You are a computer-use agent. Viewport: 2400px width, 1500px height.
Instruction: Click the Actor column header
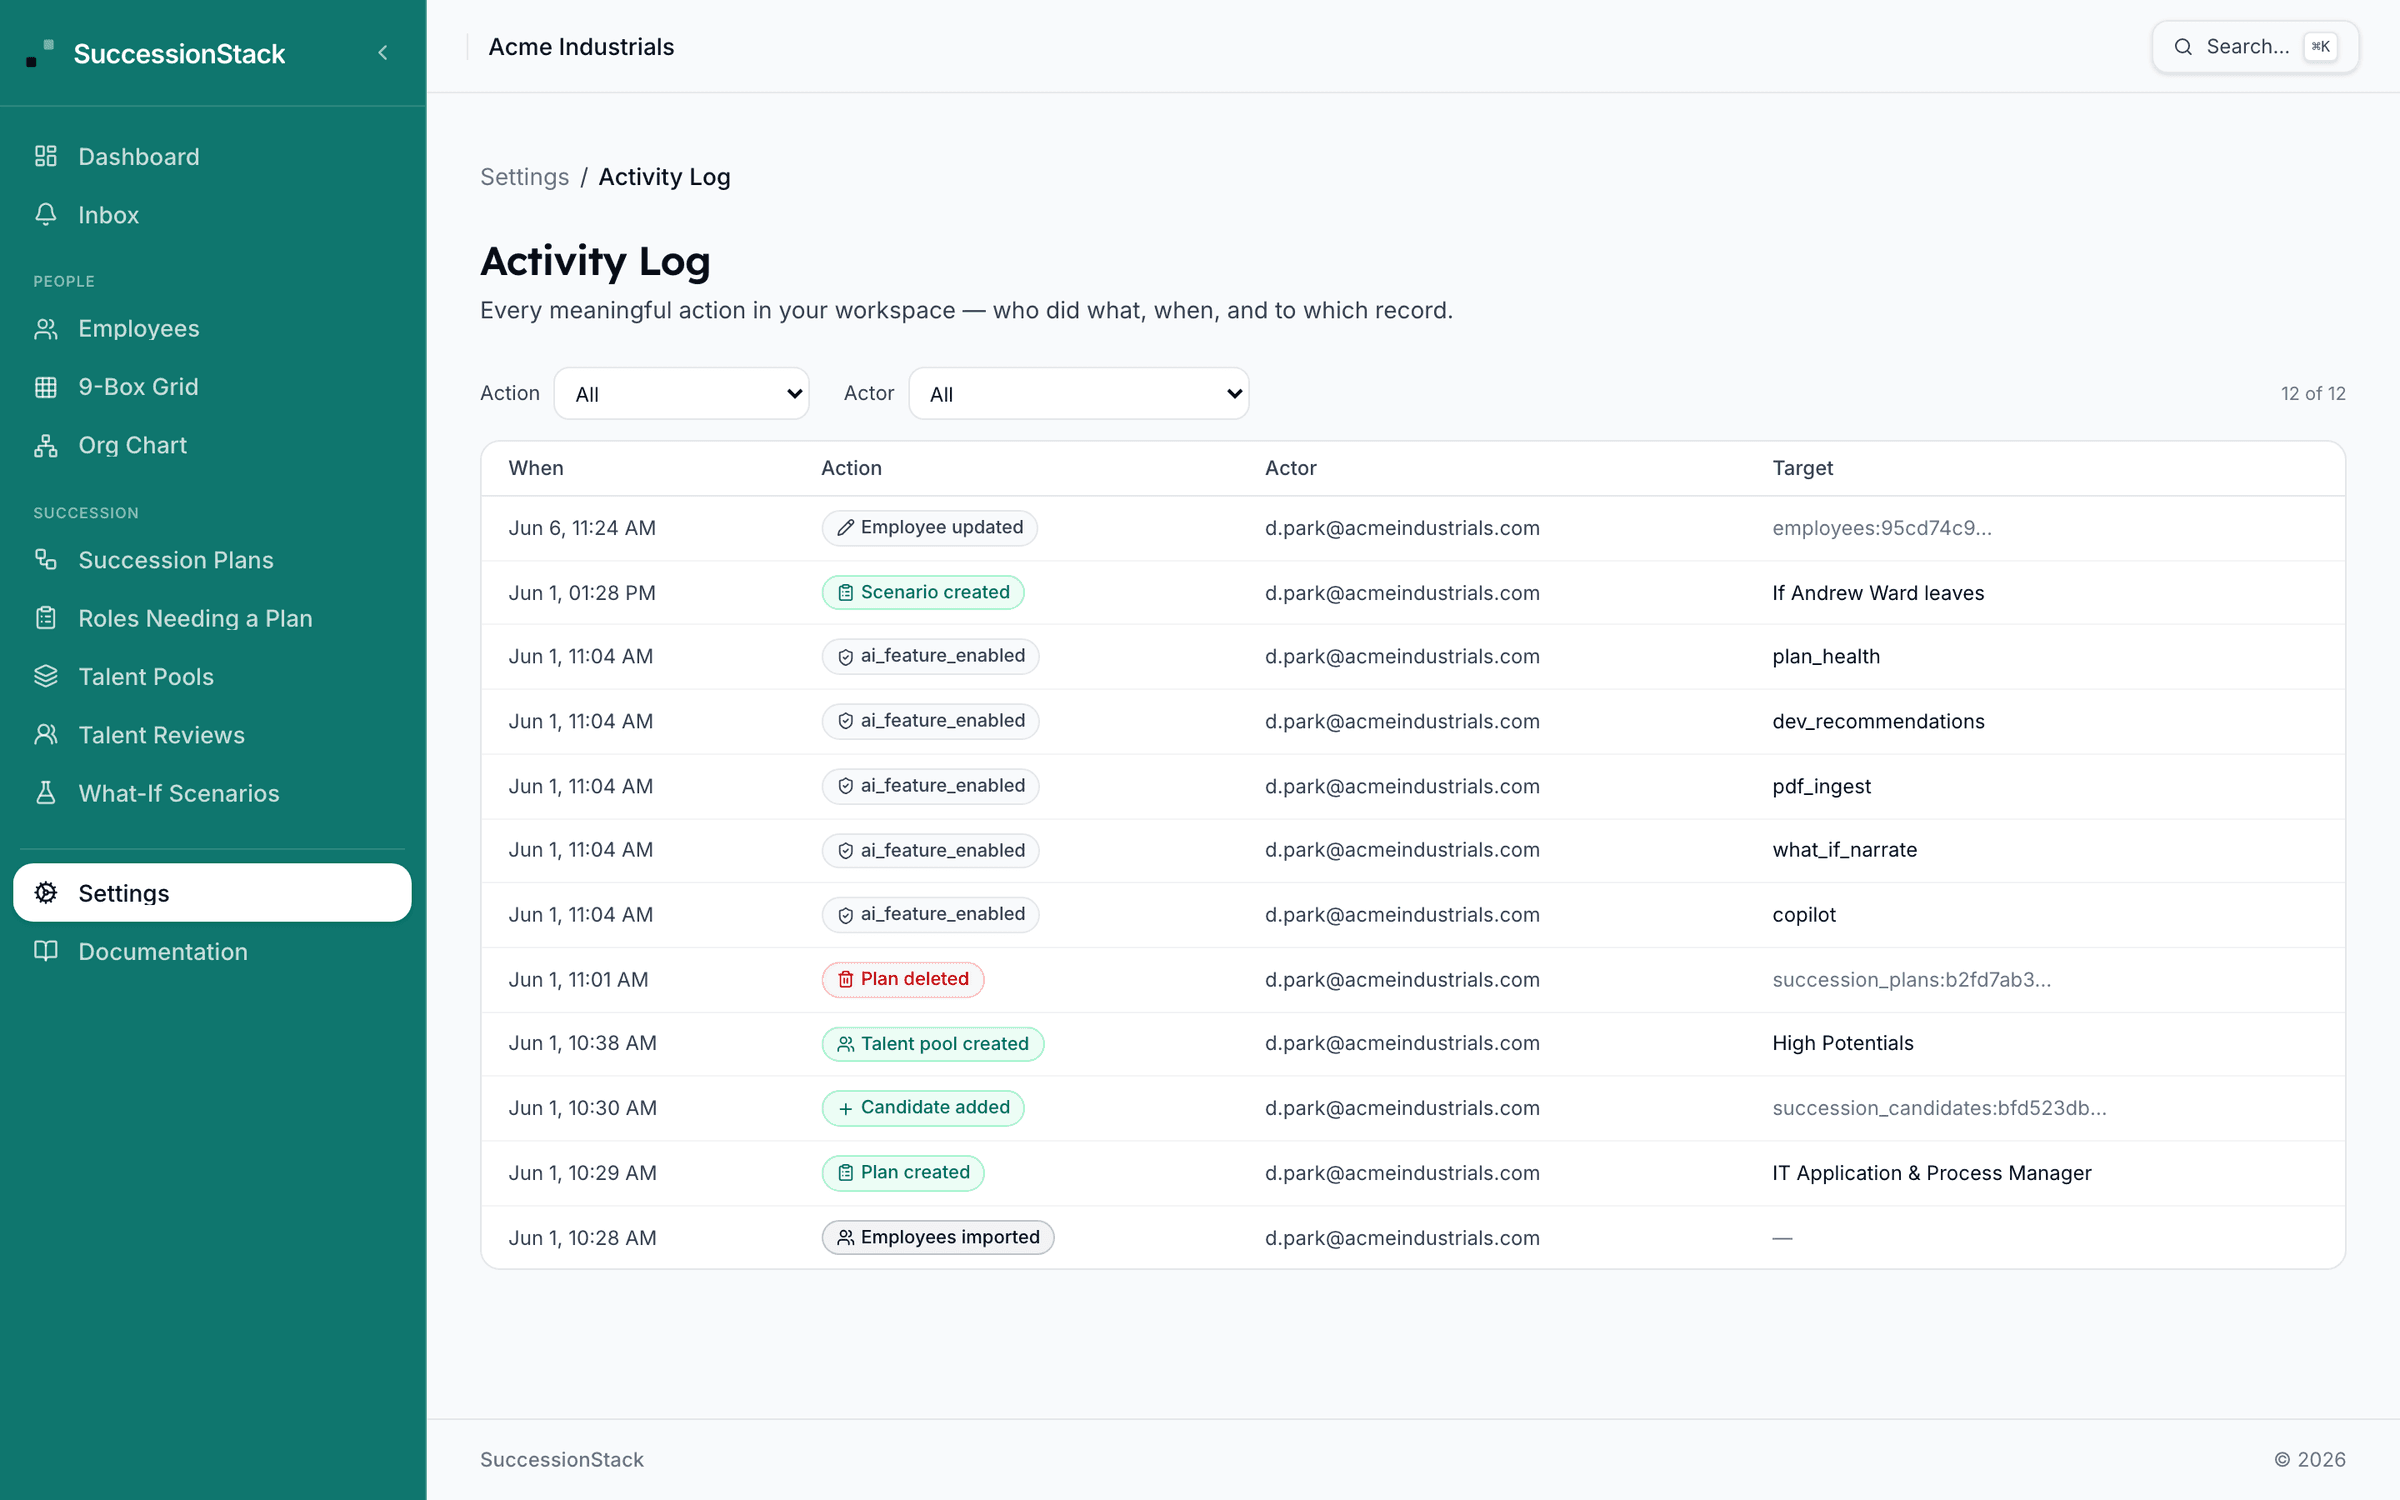1290,468
